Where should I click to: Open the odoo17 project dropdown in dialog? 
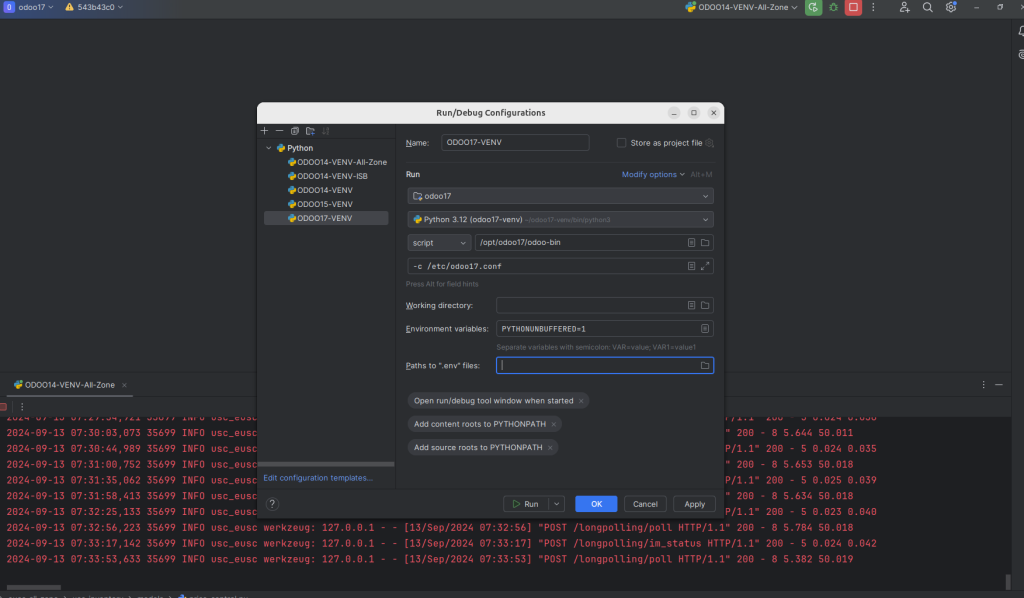560,196
